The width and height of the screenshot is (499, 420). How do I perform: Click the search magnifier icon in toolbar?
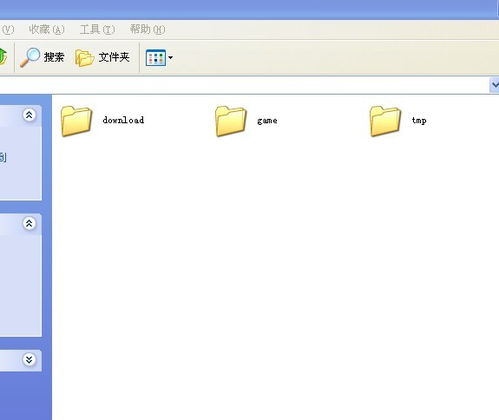coord(30,57)
